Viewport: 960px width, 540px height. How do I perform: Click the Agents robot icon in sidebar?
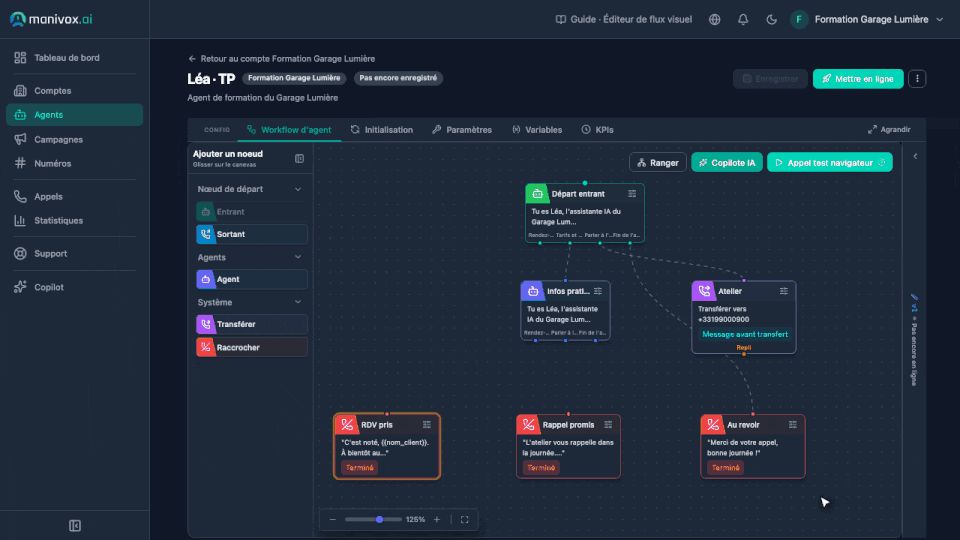(x=20, y=115)
